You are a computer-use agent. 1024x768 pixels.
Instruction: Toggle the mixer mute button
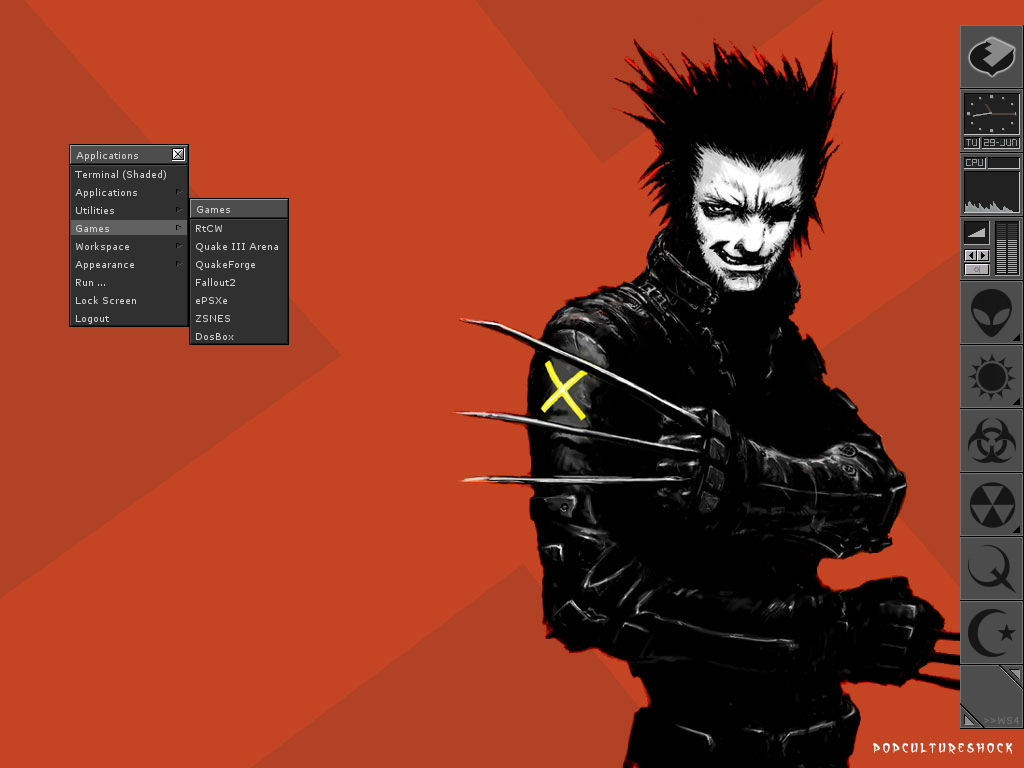pos(976,269)
